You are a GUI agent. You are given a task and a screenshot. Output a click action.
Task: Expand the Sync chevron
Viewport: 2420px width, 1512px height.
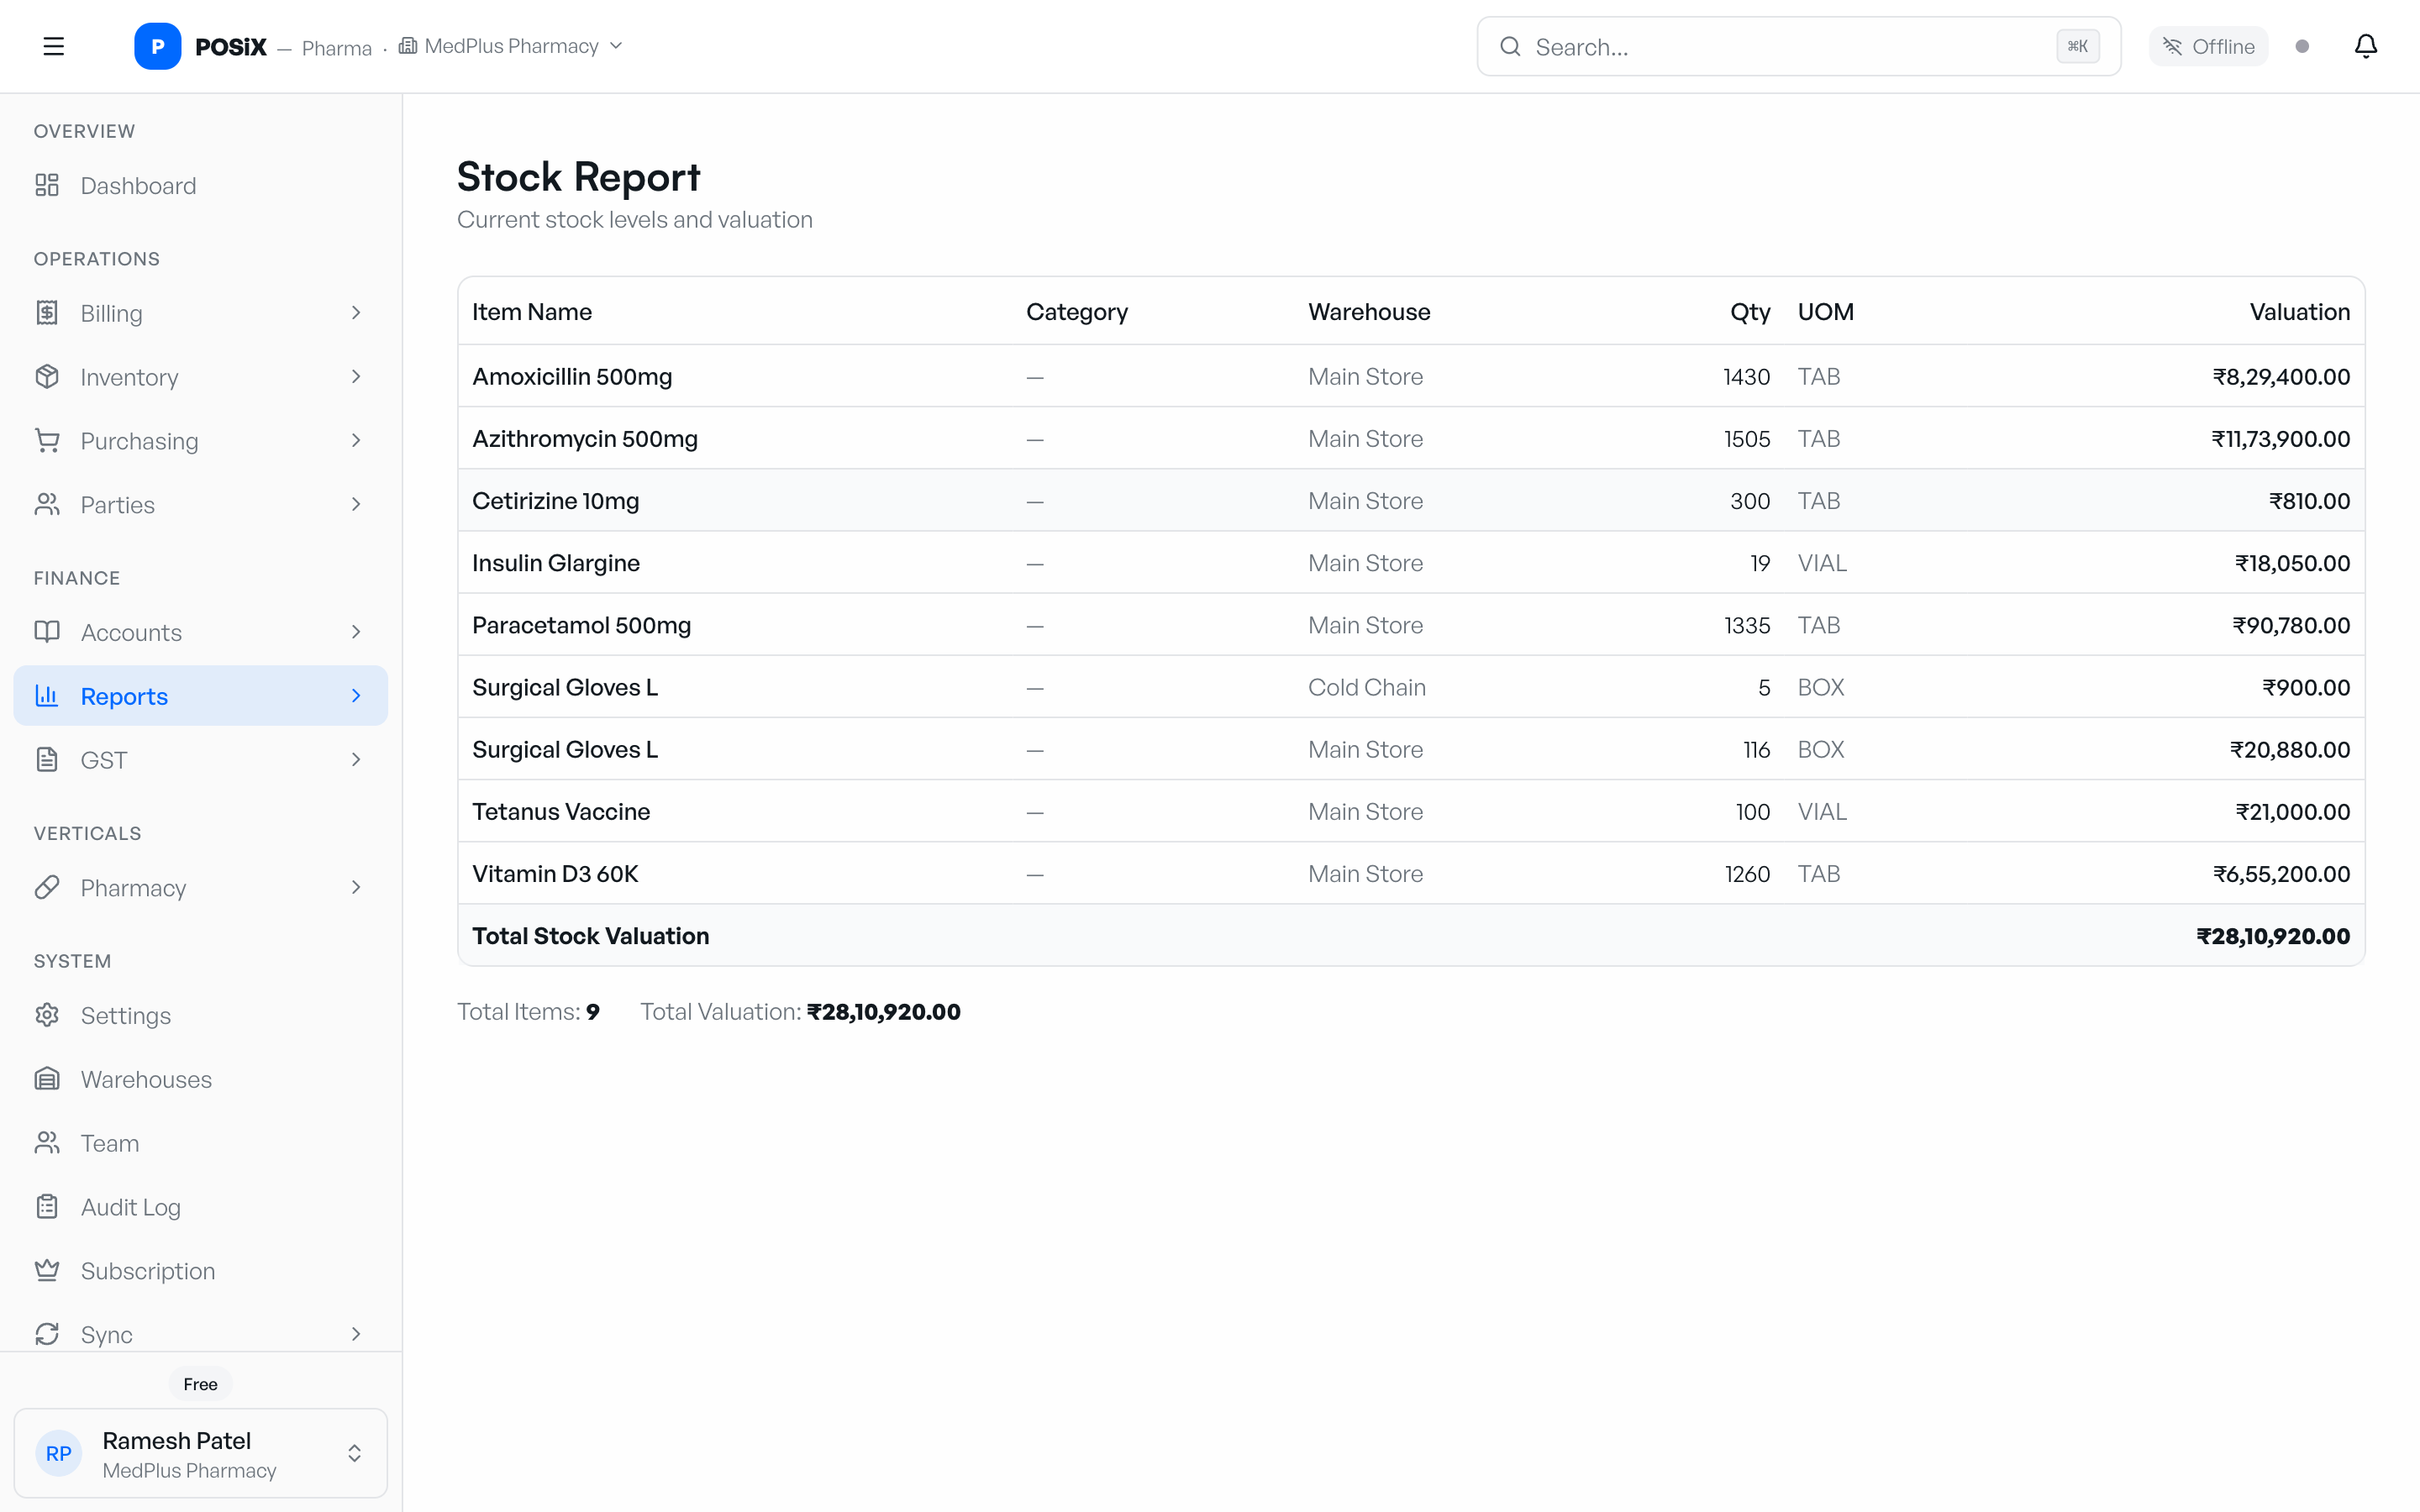(356, 1334)
